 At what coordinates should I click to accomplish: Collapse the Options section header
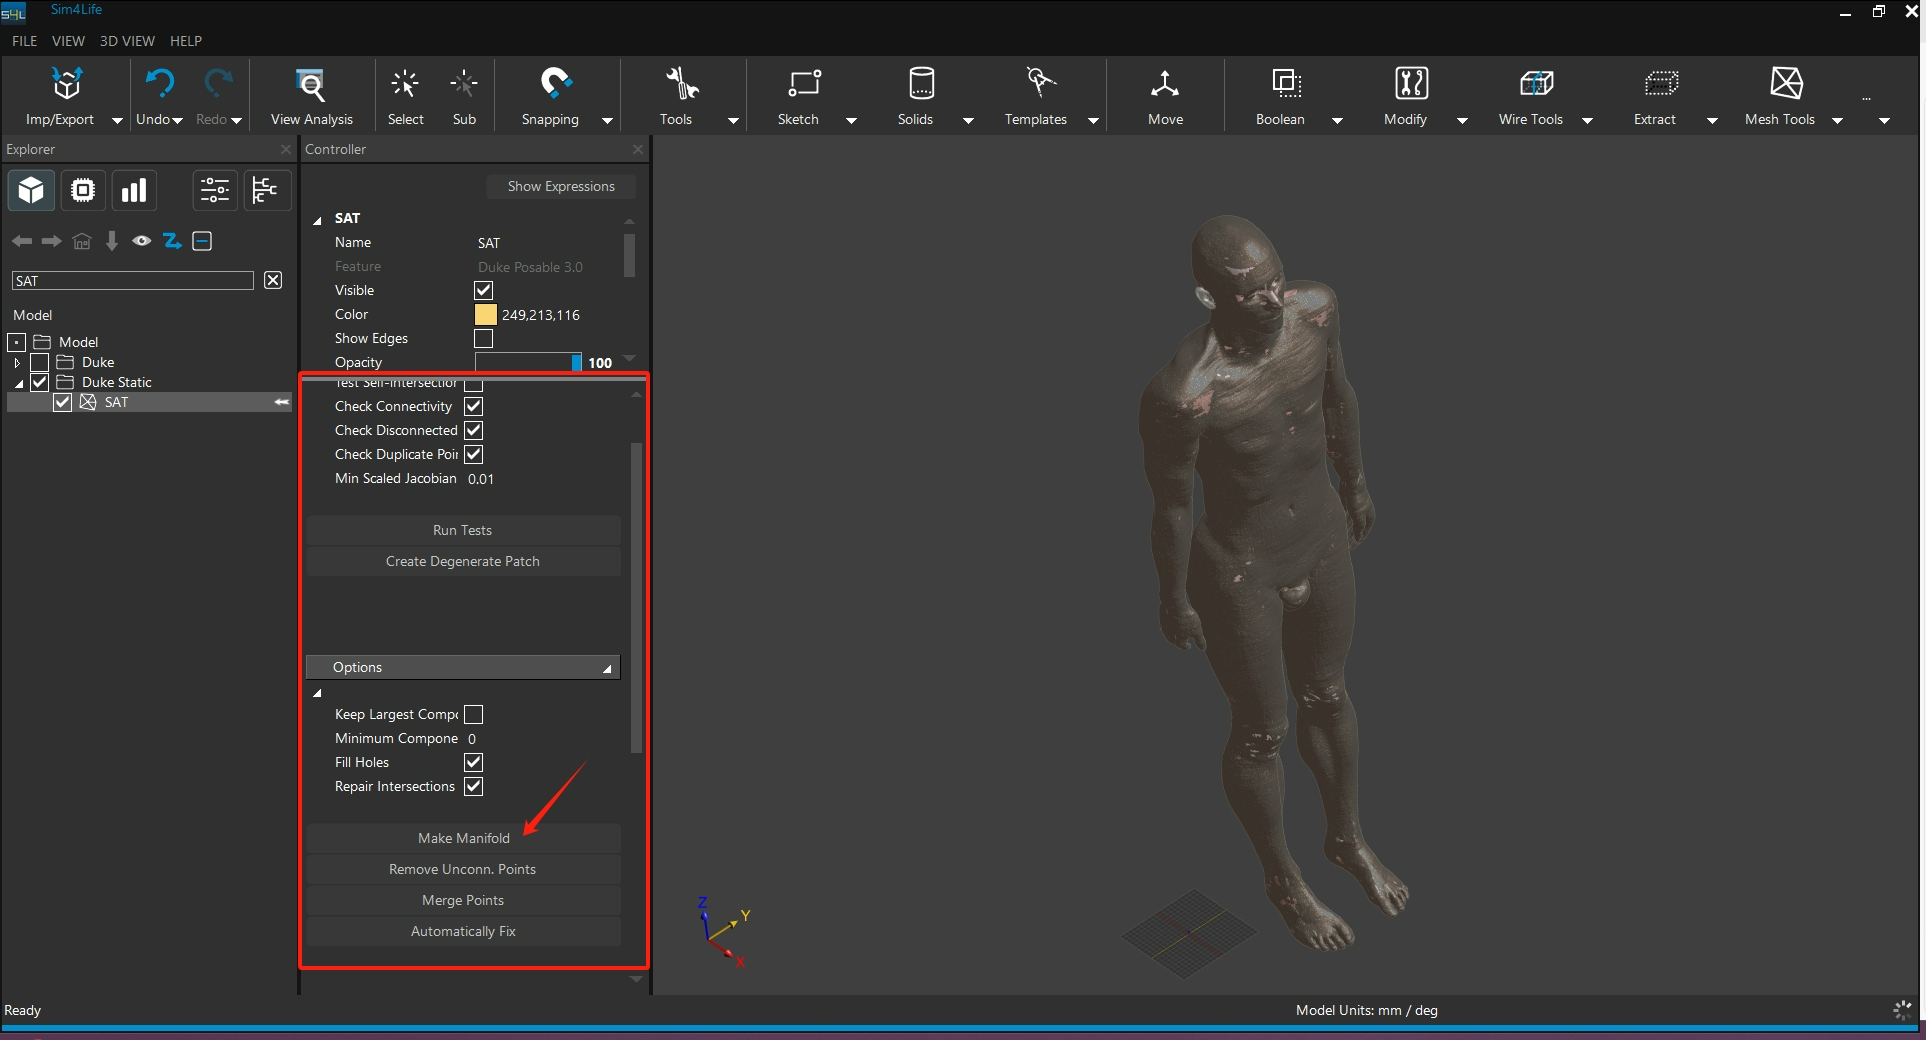463,667
